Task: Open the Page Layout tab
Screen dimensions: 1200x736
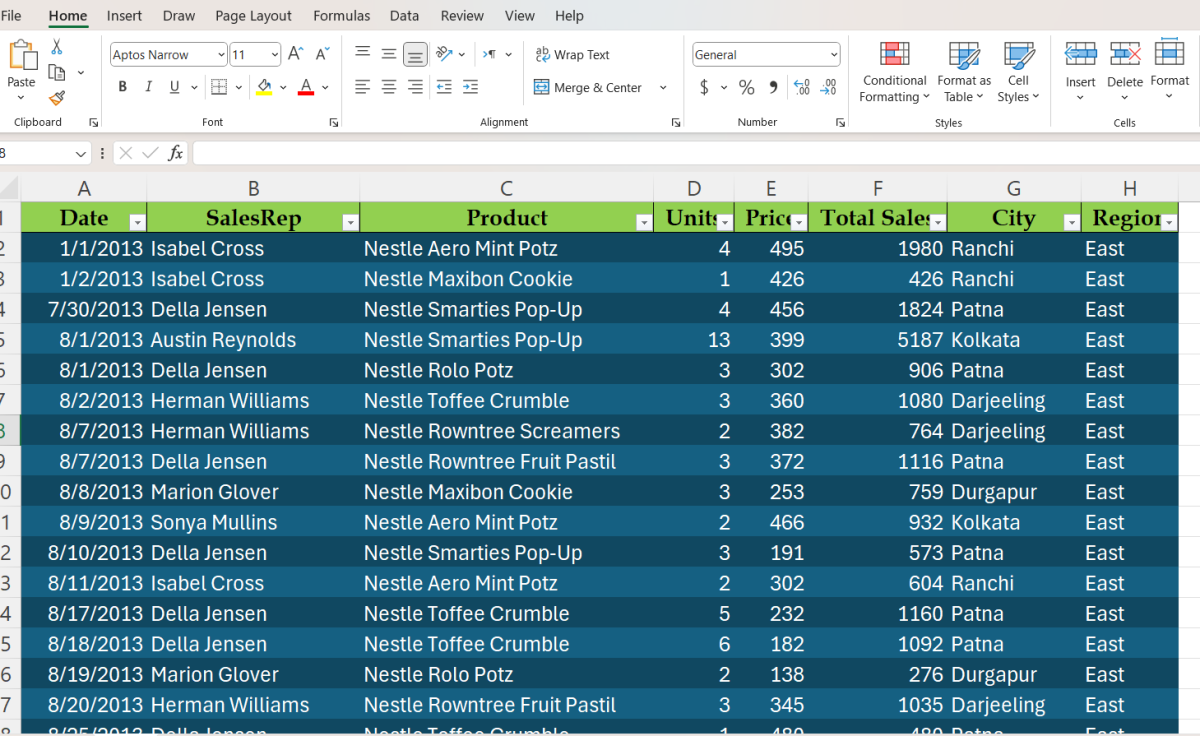Action: (253, 16)
